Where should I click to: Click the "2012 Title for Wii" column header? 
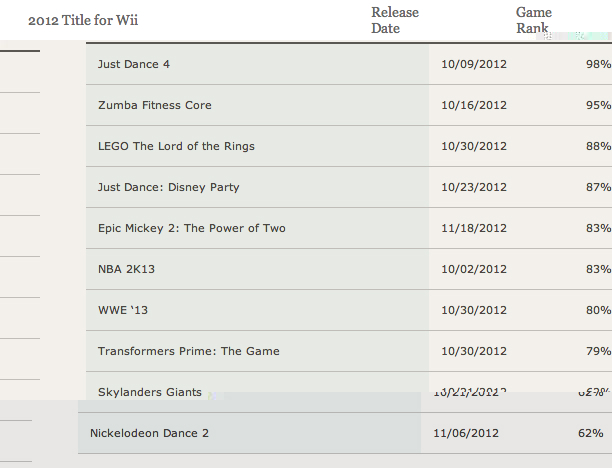(83, 20)
